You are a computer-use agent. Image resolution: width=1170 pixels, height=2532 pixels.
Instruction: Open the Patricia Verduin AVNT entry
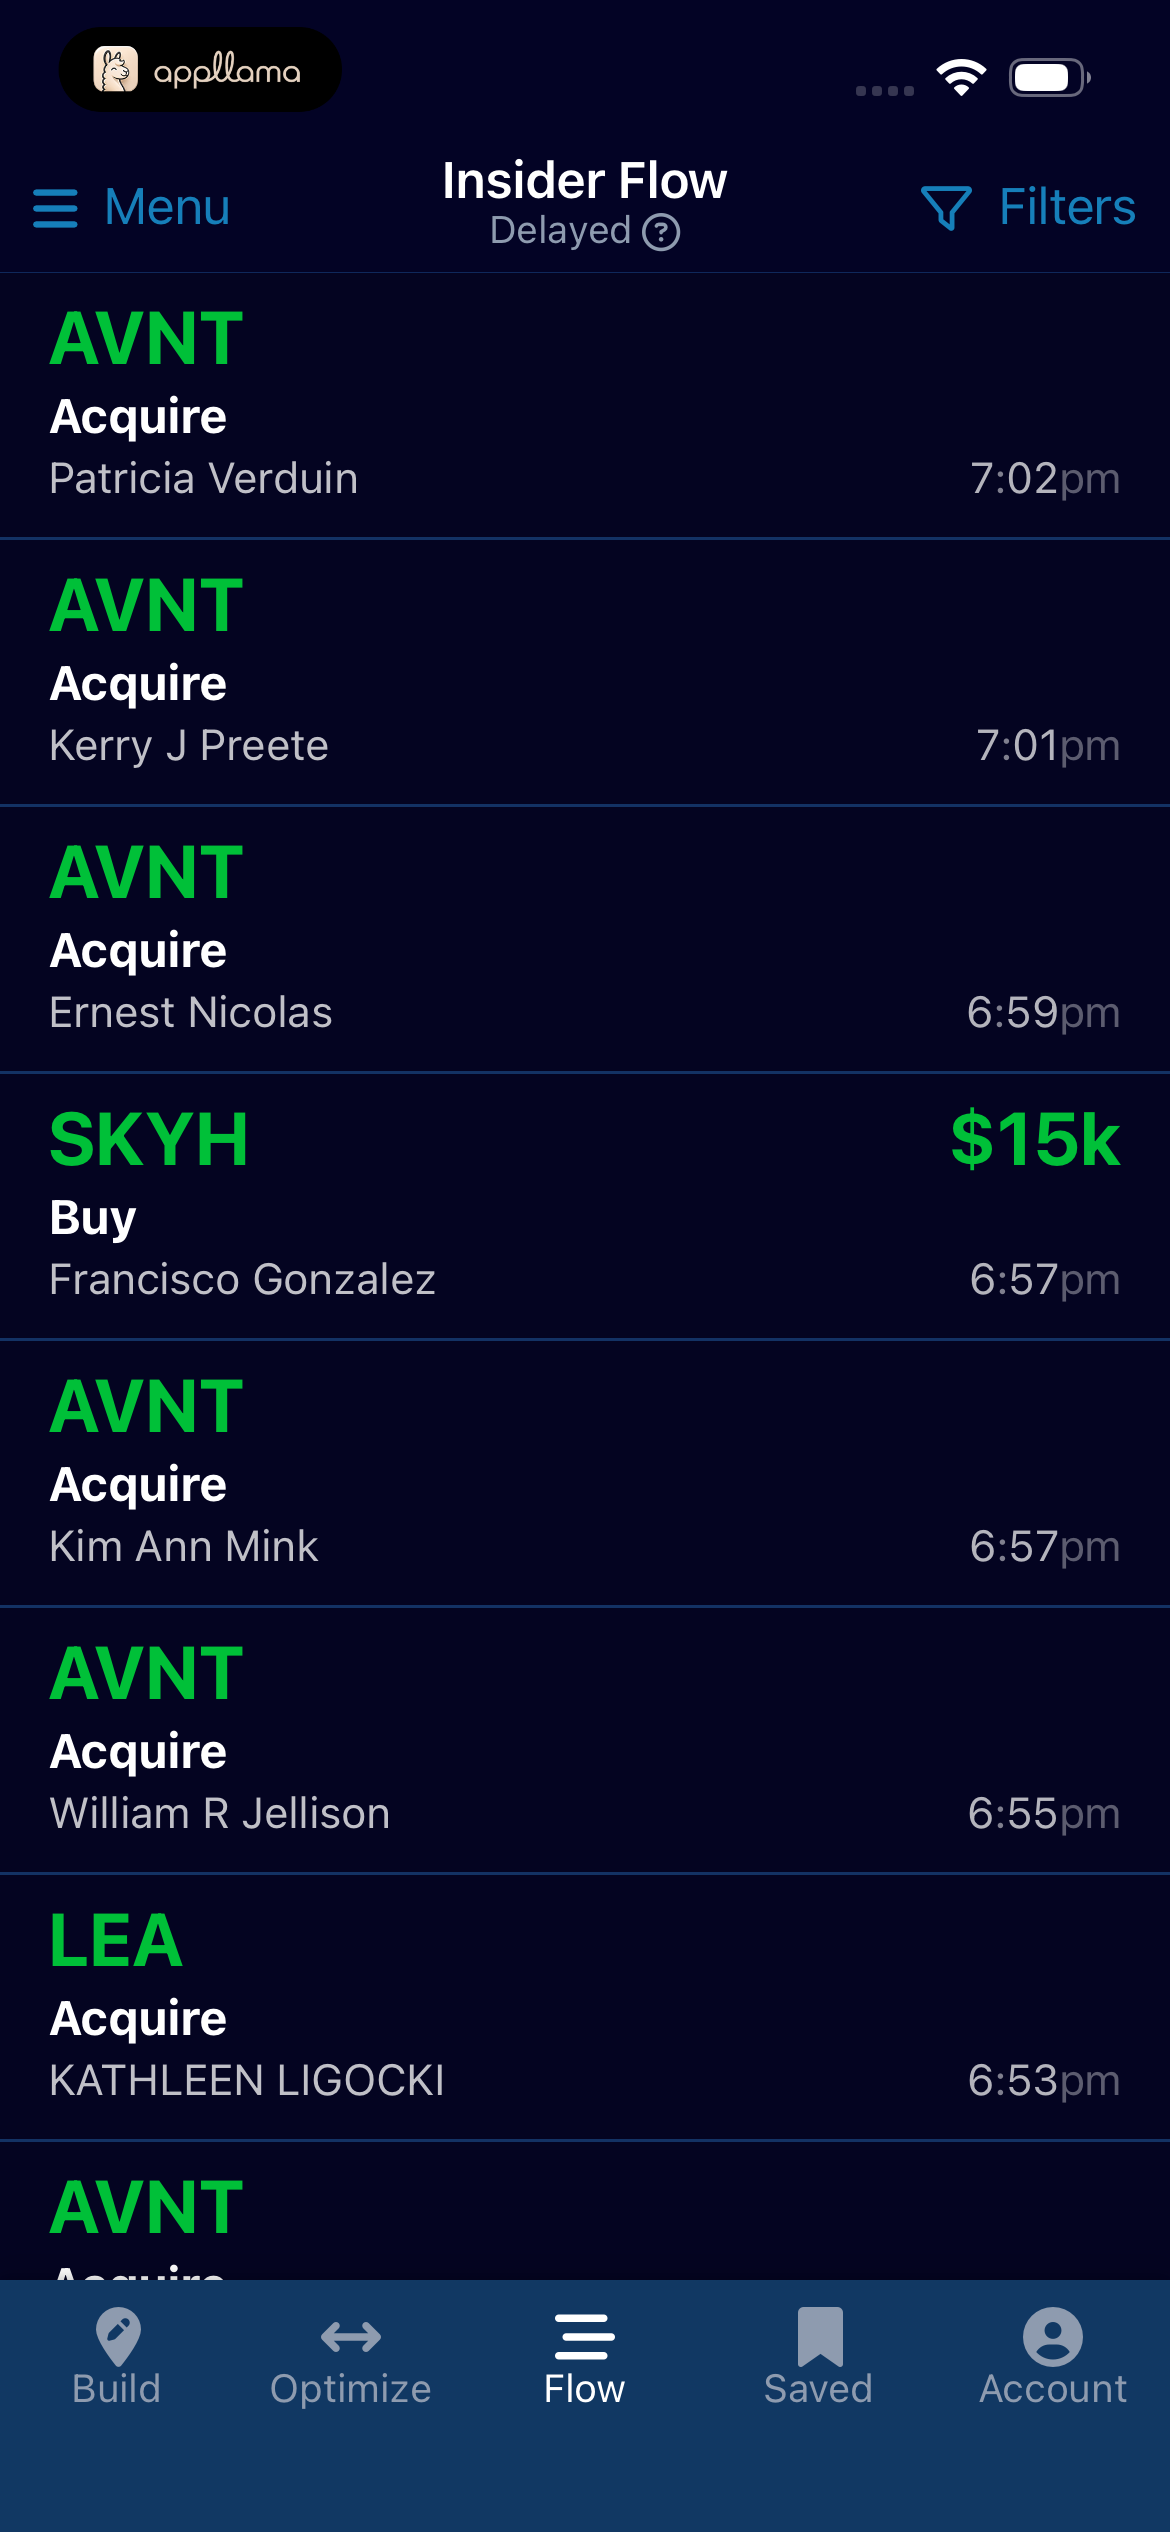pos(585,406)
